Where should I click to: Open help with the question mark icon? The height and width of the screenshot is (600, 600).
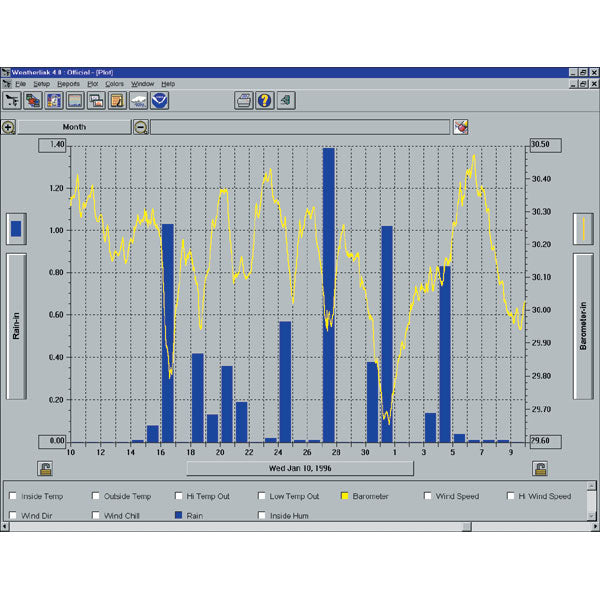(264, 100)
